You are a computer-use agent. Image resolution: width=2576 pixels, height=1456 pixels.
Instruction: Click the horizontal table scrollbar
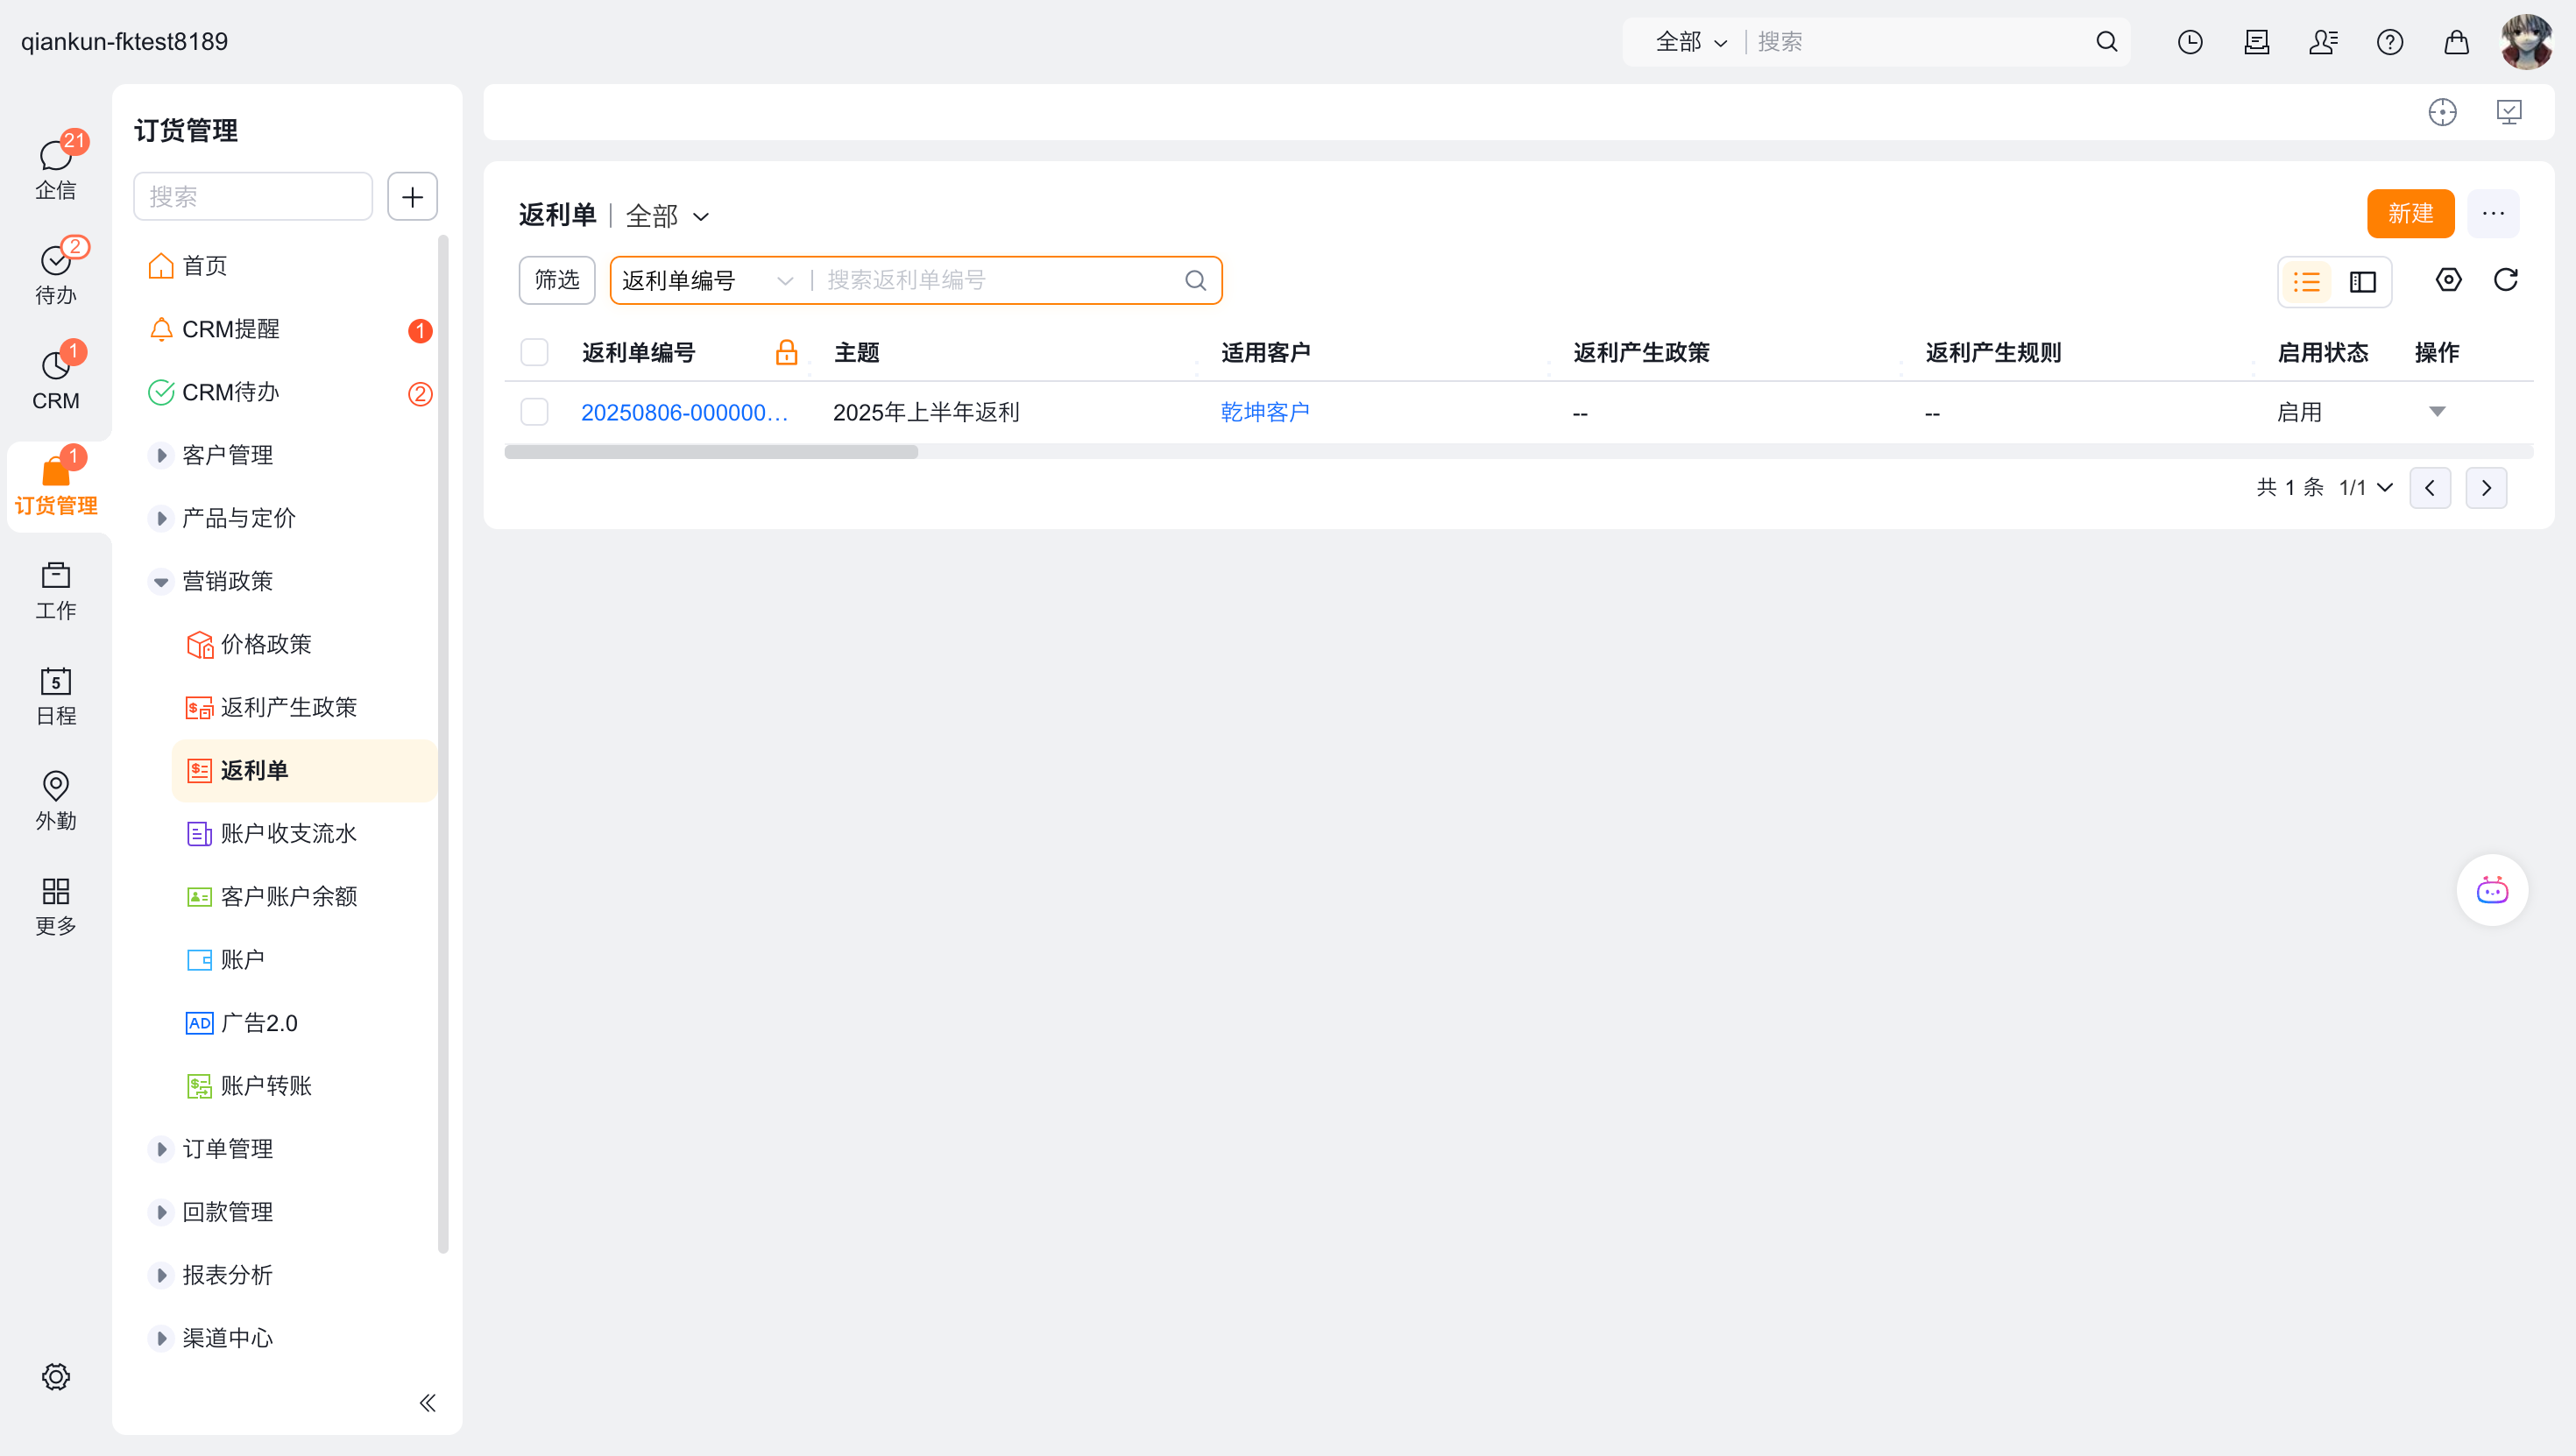[x=711, y=452]
